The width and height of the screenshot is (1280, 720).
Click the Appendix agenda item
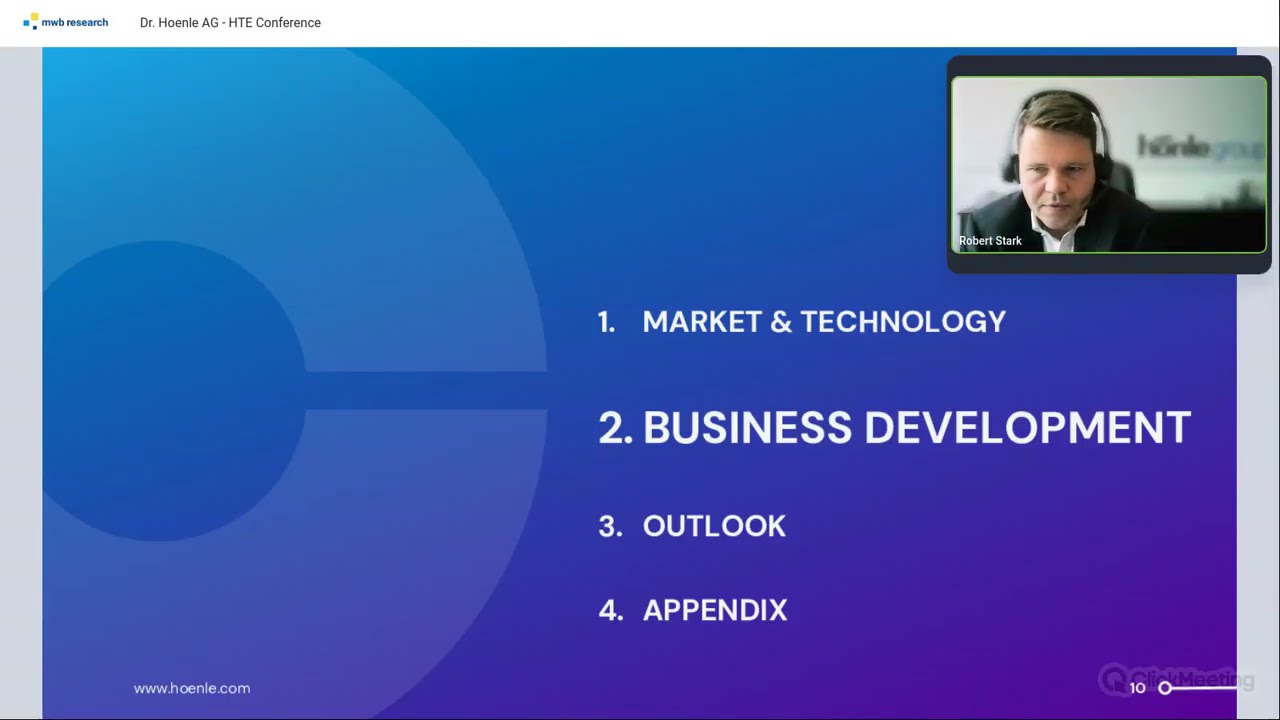pyautogui.click(x=693, y=610)
